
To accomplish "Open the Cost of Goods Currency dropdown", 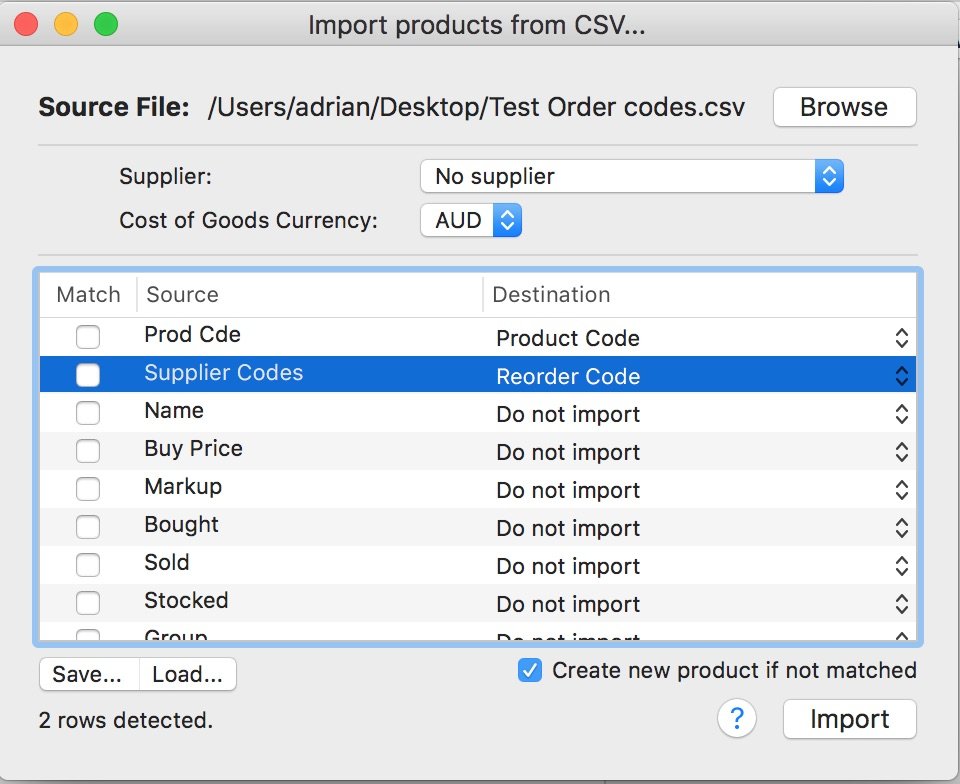I will (471, 220).
